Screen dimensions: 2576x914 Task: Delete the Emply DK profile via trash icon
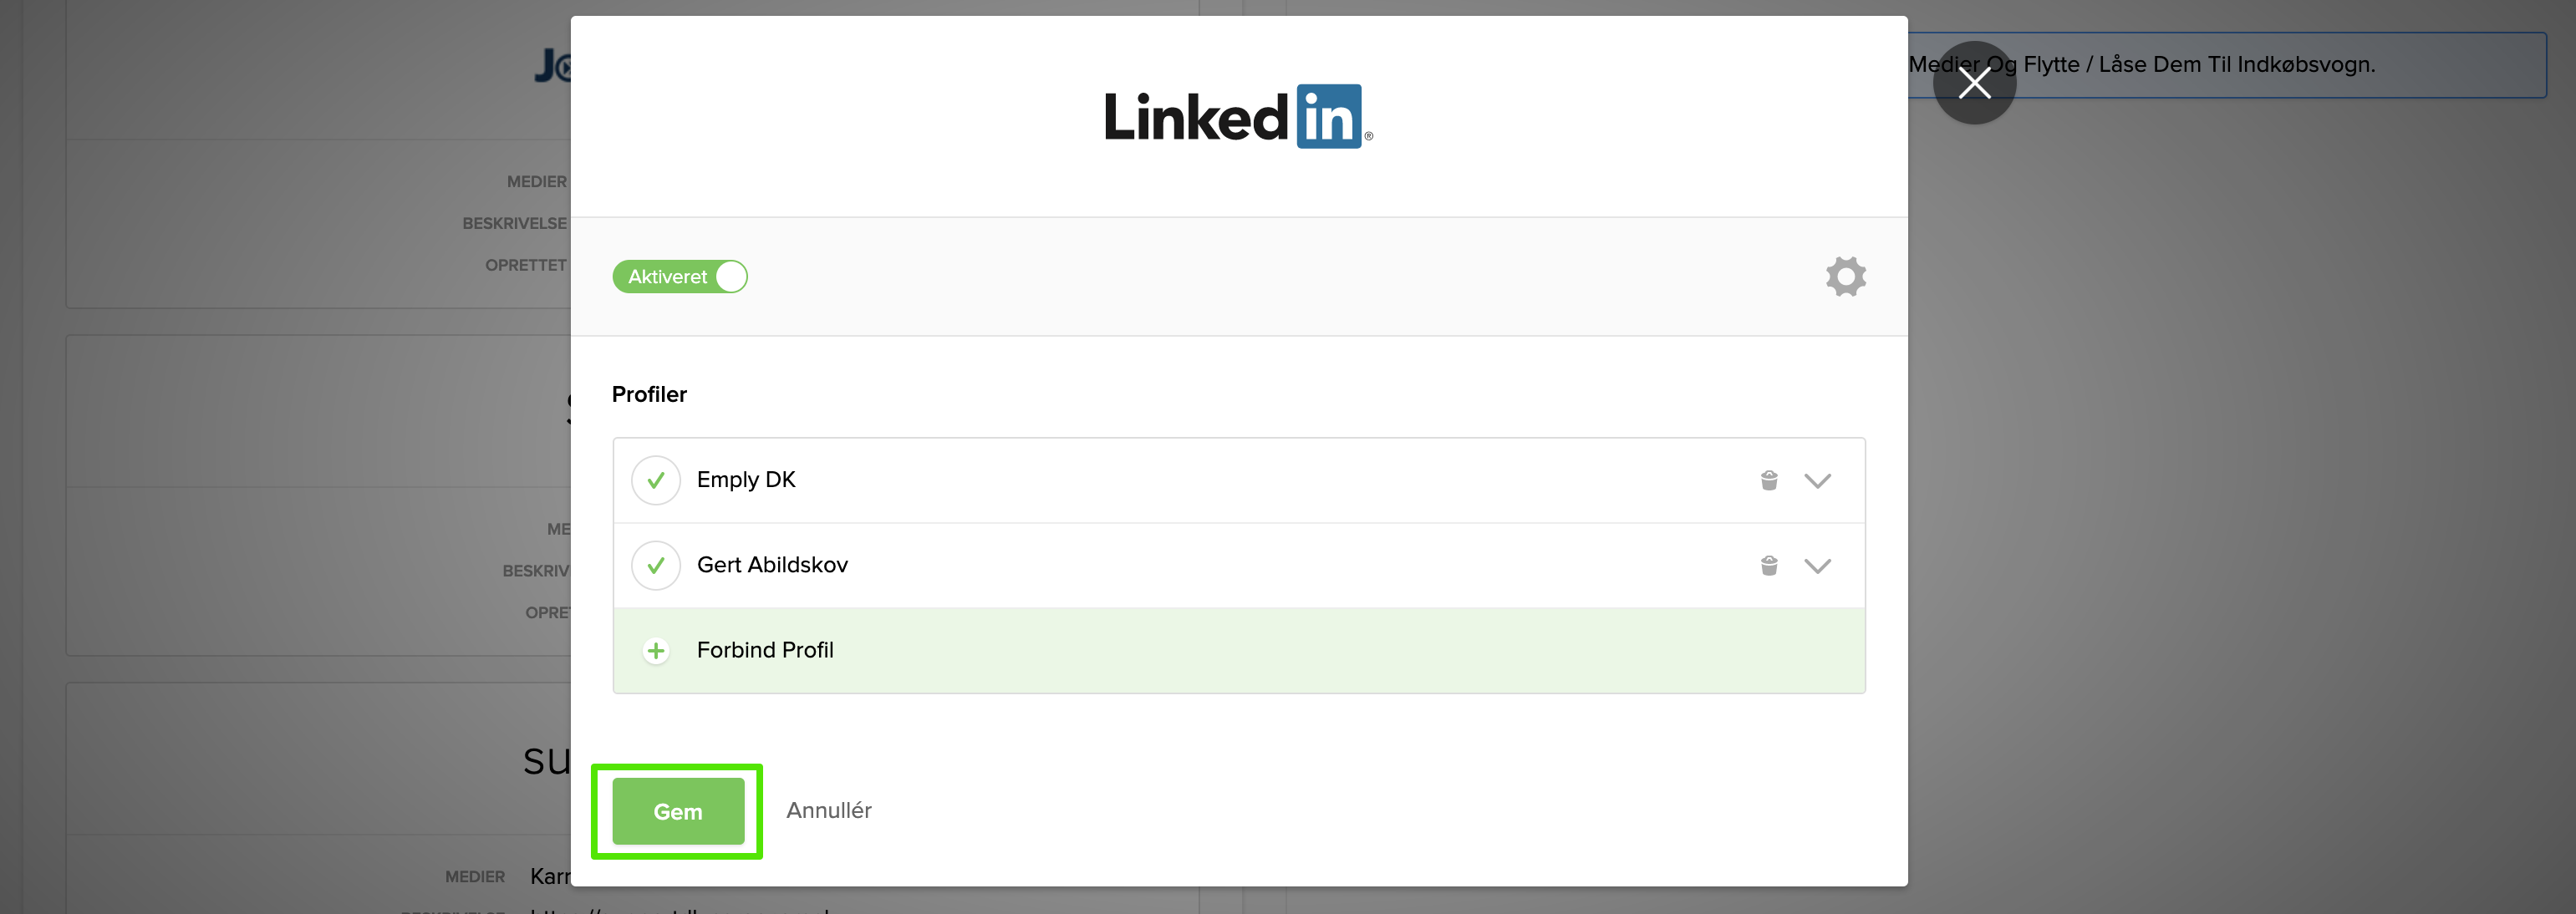(x=1769, y=480)
